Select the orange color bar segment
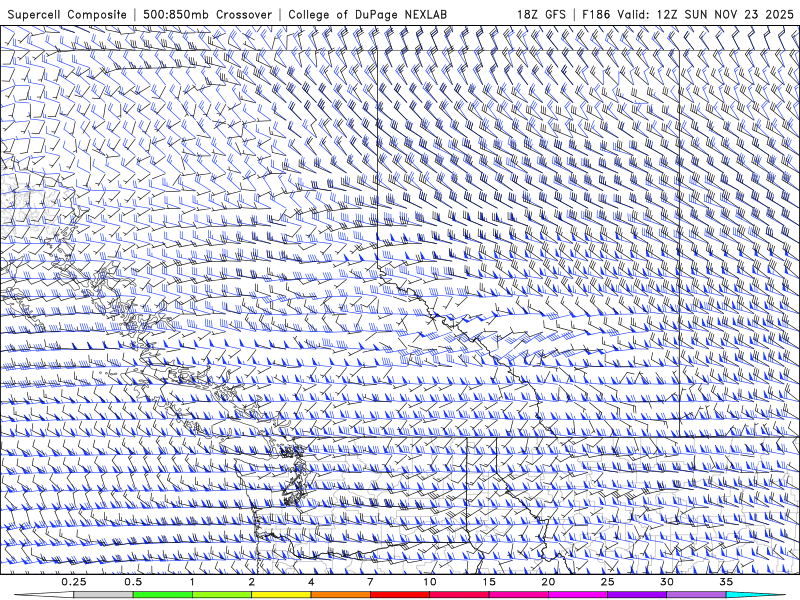Screen dimensions: 800x600 340,595
